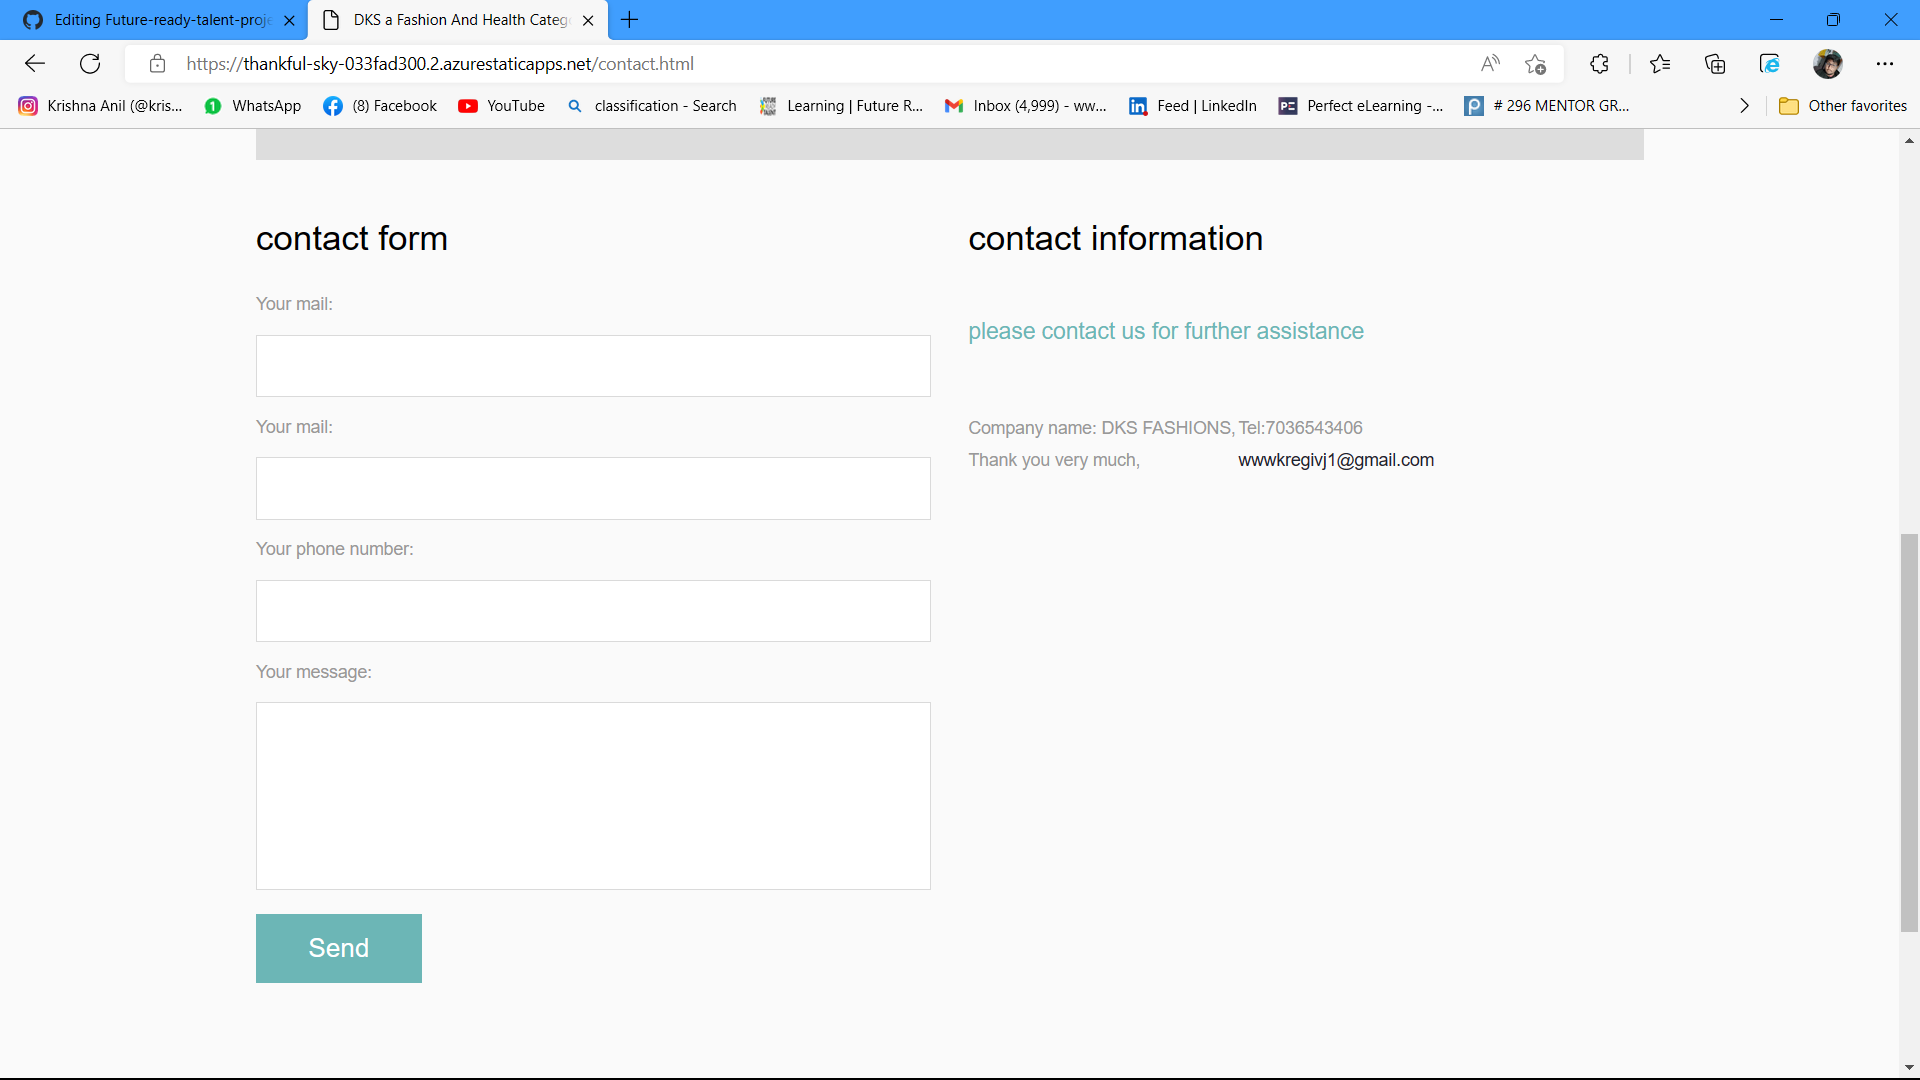Open the Collections icon
The height and width of the screenshot is (1080, 1920).
pyautogui.click(x=1715, y=64)
